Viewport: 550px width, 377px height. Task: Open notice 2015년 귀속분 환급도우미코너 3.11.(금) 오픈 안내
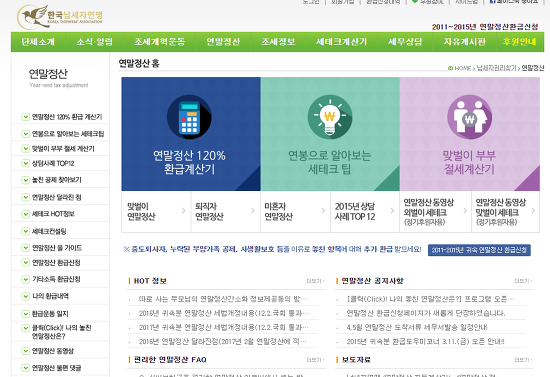[425, 342]
